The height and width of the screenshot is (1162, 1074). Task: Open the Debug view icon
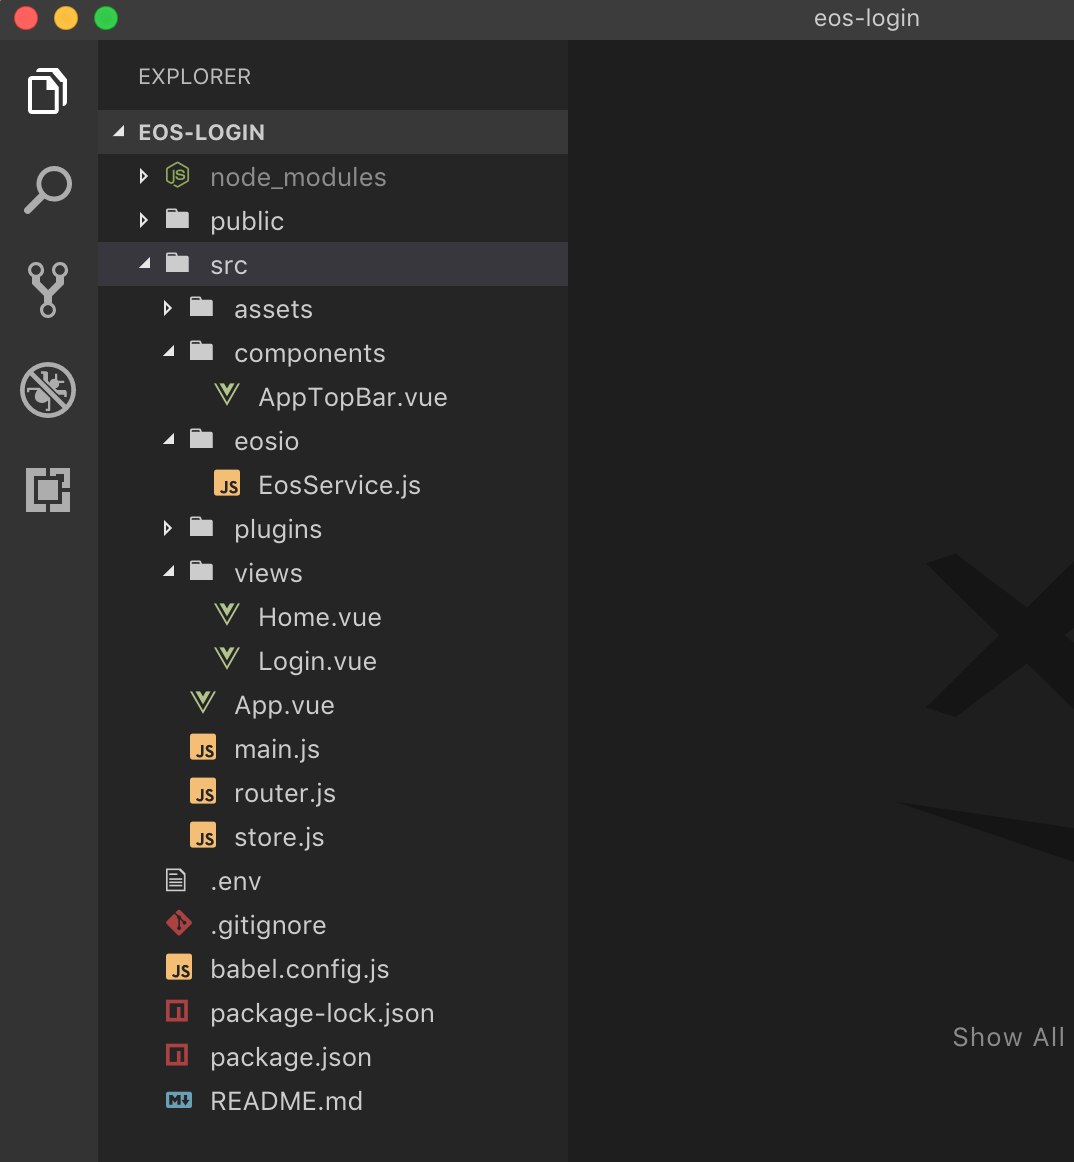pos(48,390)
